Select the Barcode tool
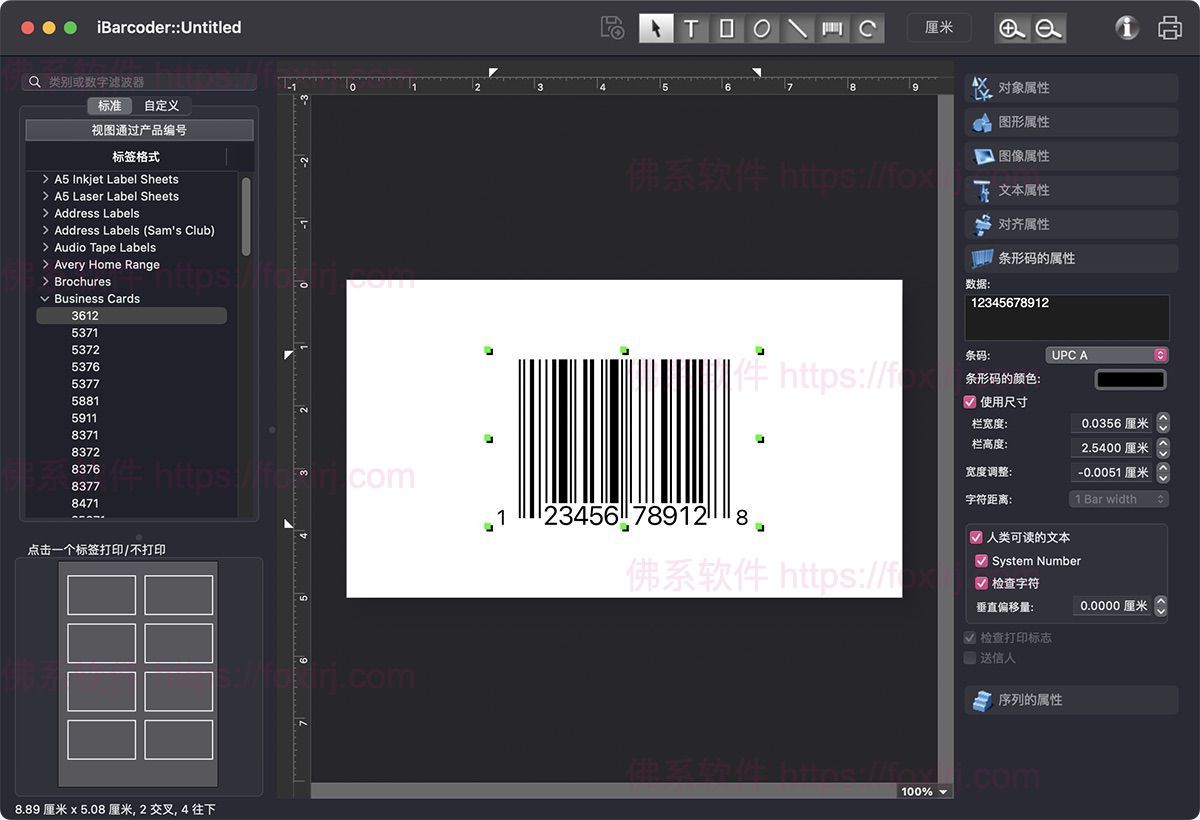The image size is (1200, 820). [x=832, y=27]
